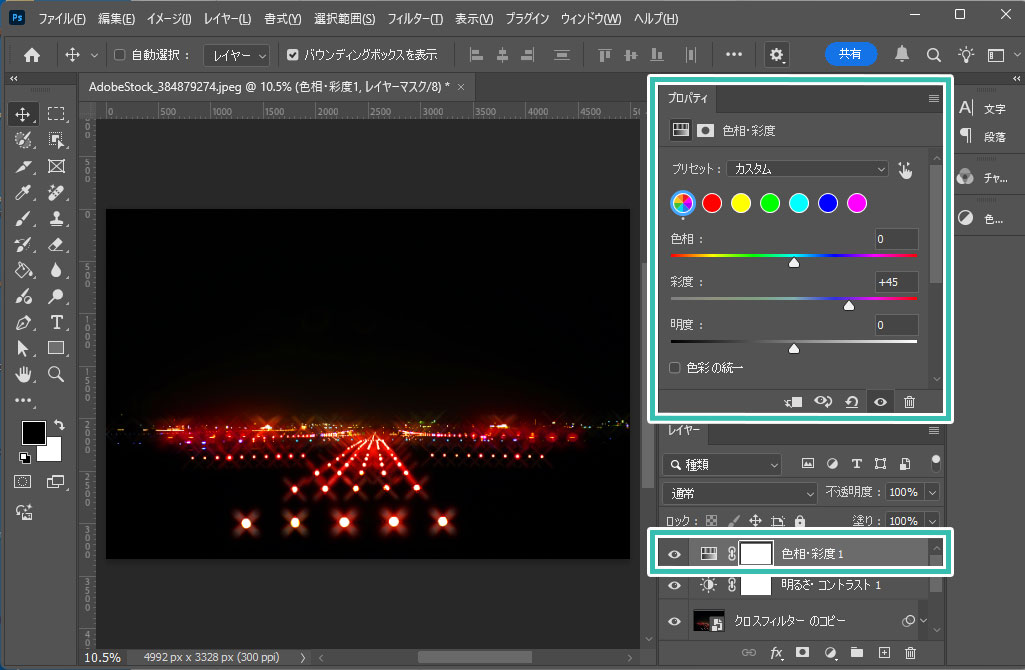Toggle the 自動選択 checkbox
The width and height of the screenshot is (1025, 670).
(120, 55)
